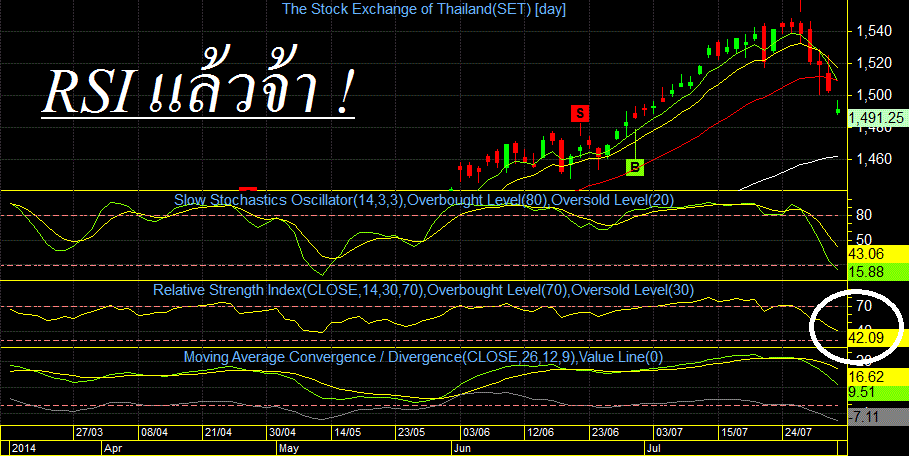Click the 30/04 date on time axis
909x456 pixels.
click(x=282, y=432)
